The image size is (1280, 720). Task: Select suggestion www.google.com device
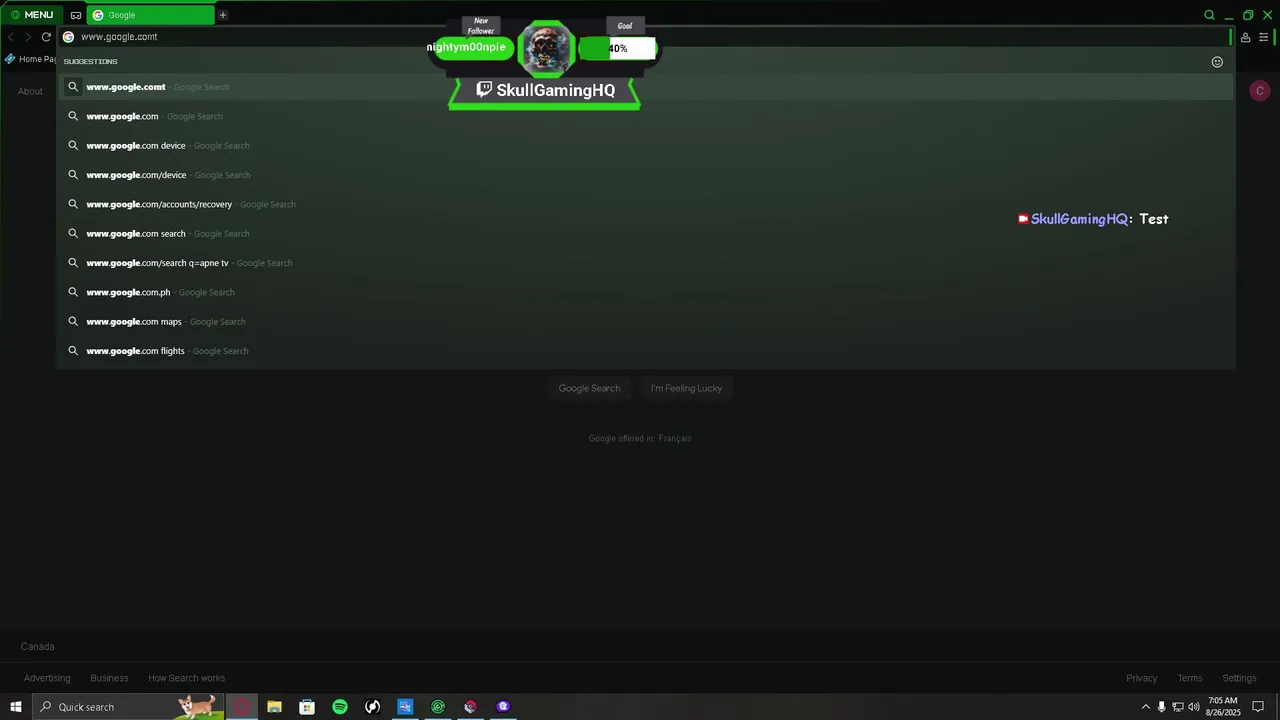(x=646, y=145)
